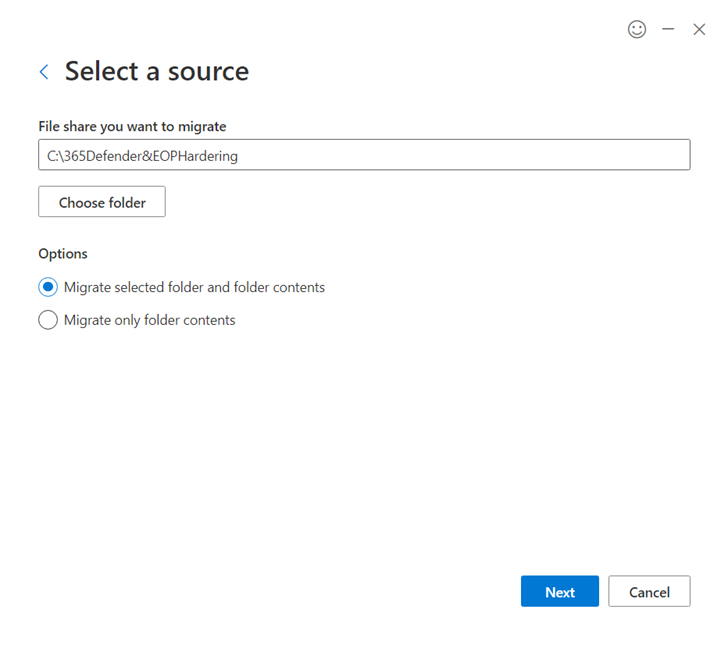The height and width of the screenshot is (645, 728).
Task: Click the Choose folder button
Action: pos(102,202)
